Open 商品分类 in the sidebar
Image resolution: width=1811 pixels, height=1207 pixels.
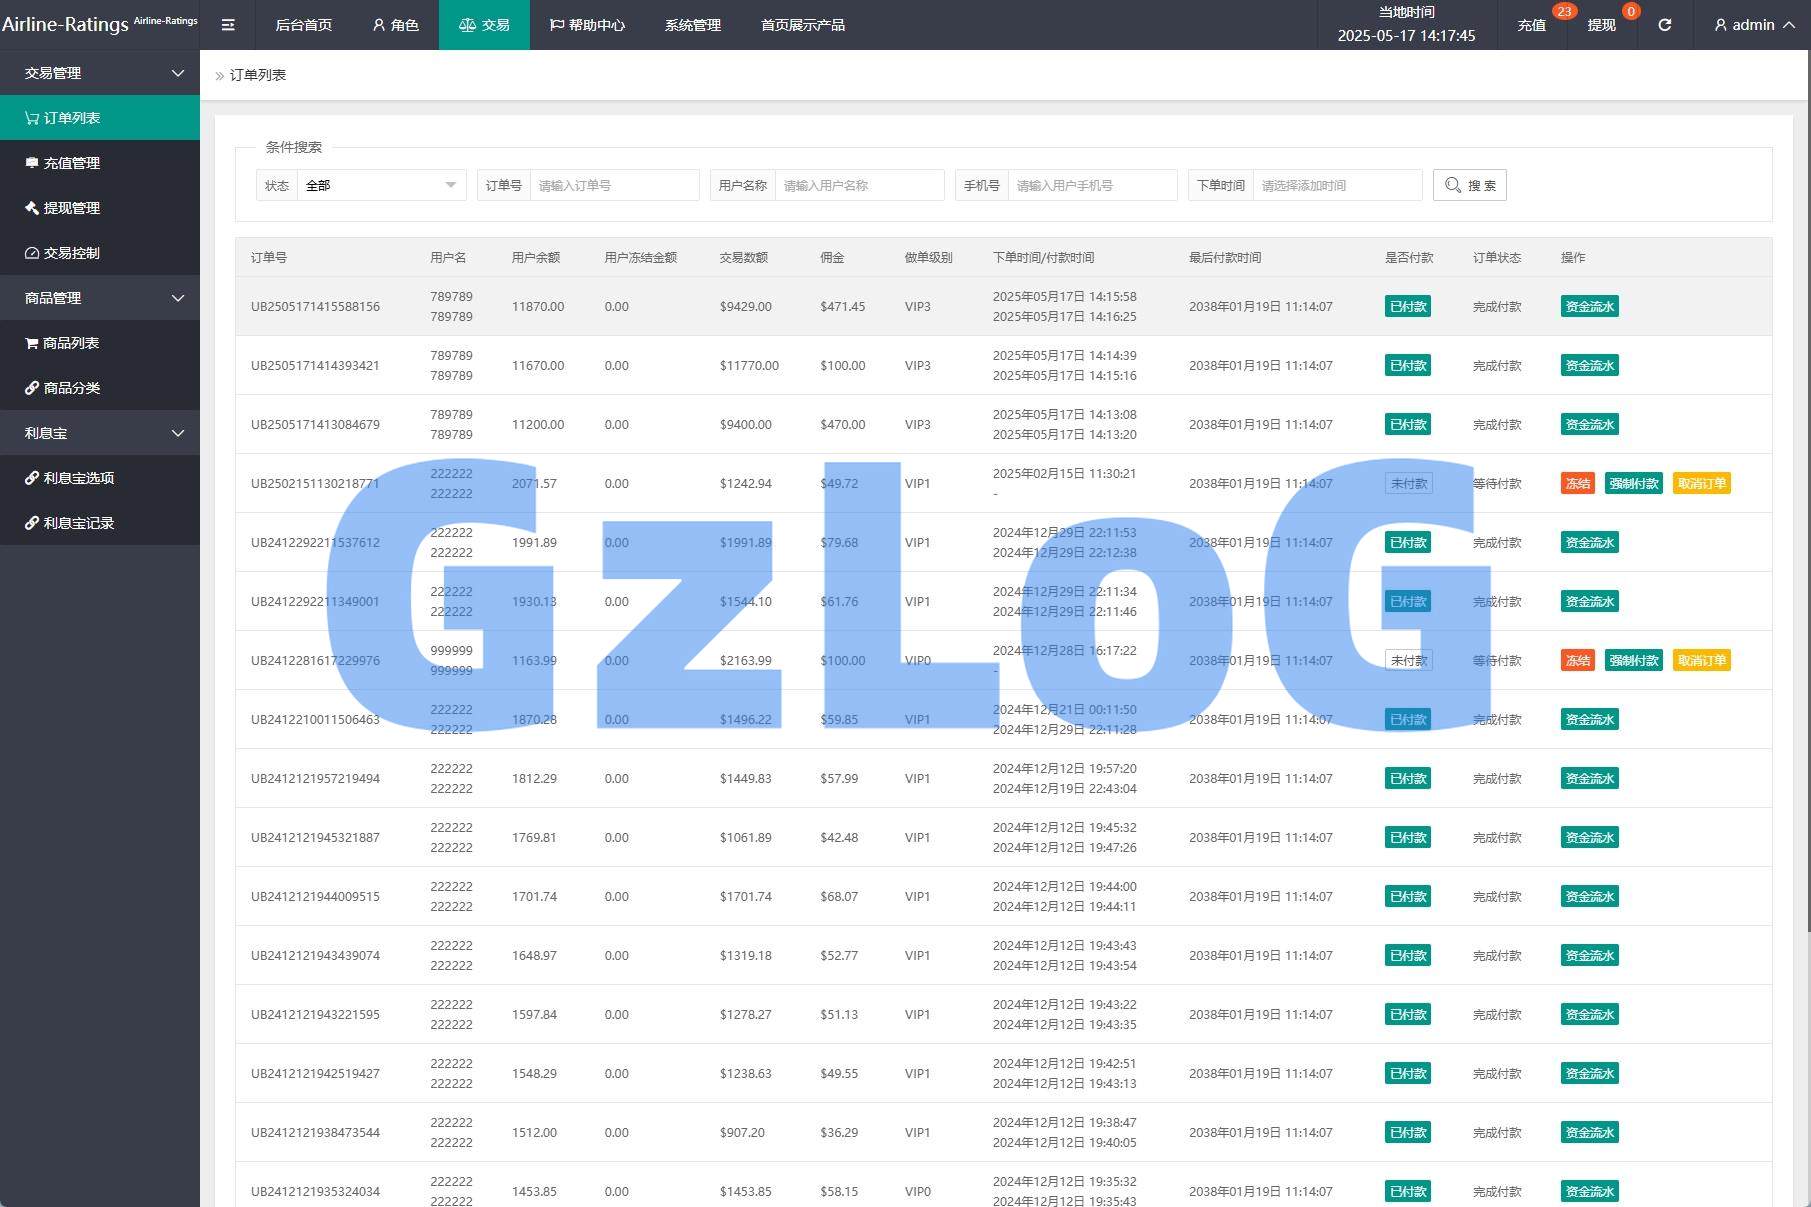72,388
